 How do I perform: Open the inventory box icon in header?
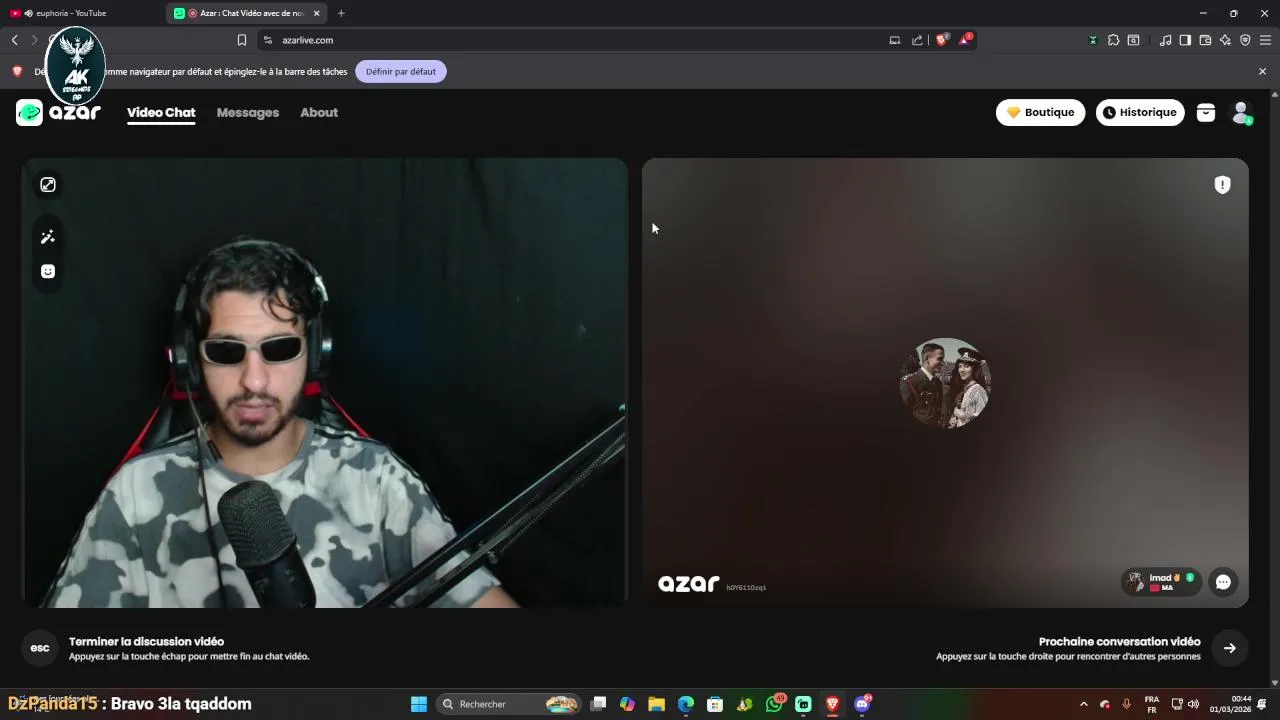[1206, 113]
